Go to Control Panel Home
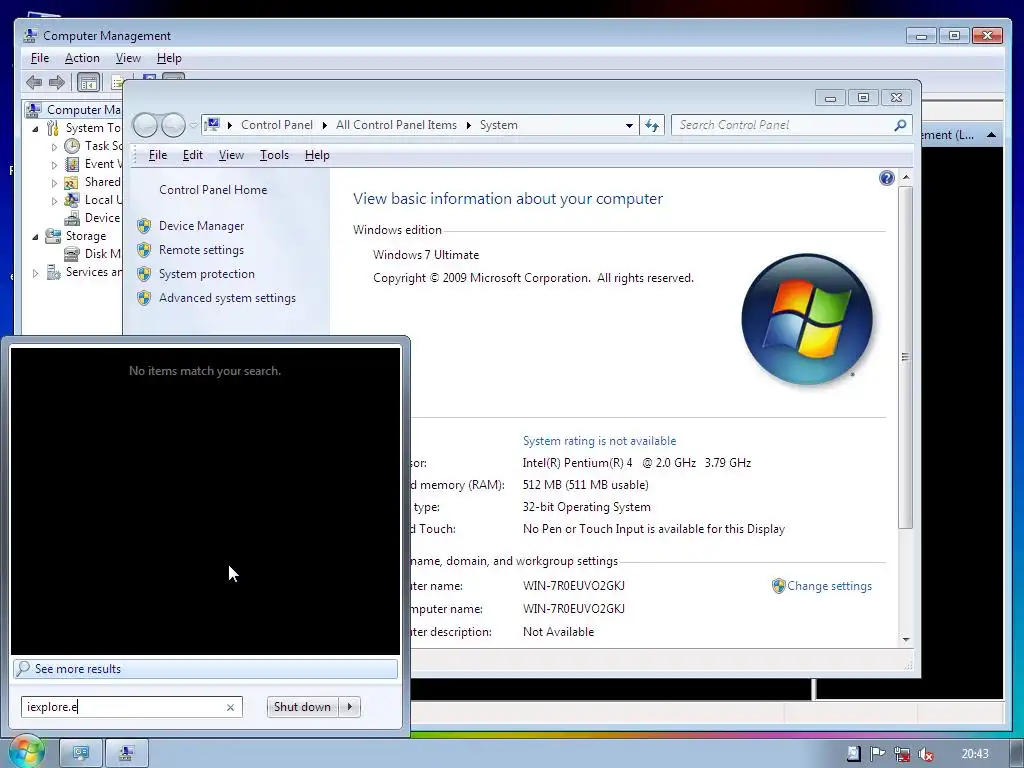This screenshot has width=1024, height=768. click(213, 190)
